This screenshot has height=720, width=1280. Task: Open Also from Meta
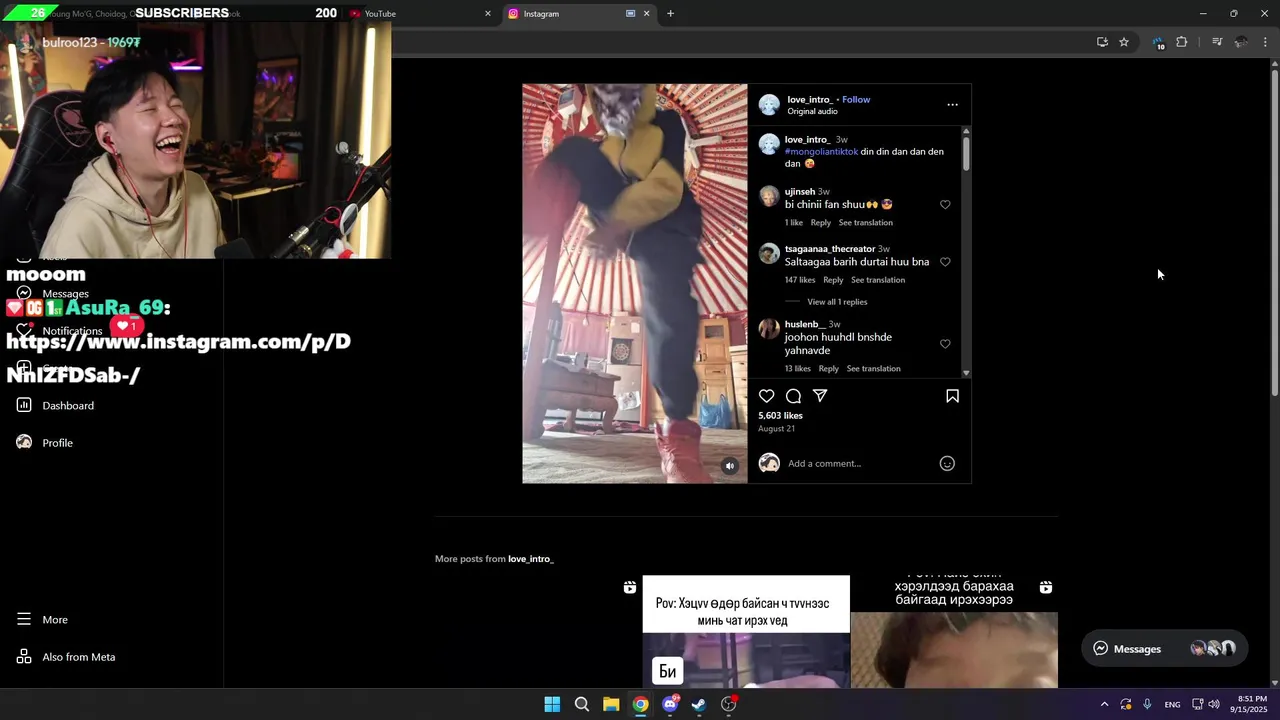(66, 657)
